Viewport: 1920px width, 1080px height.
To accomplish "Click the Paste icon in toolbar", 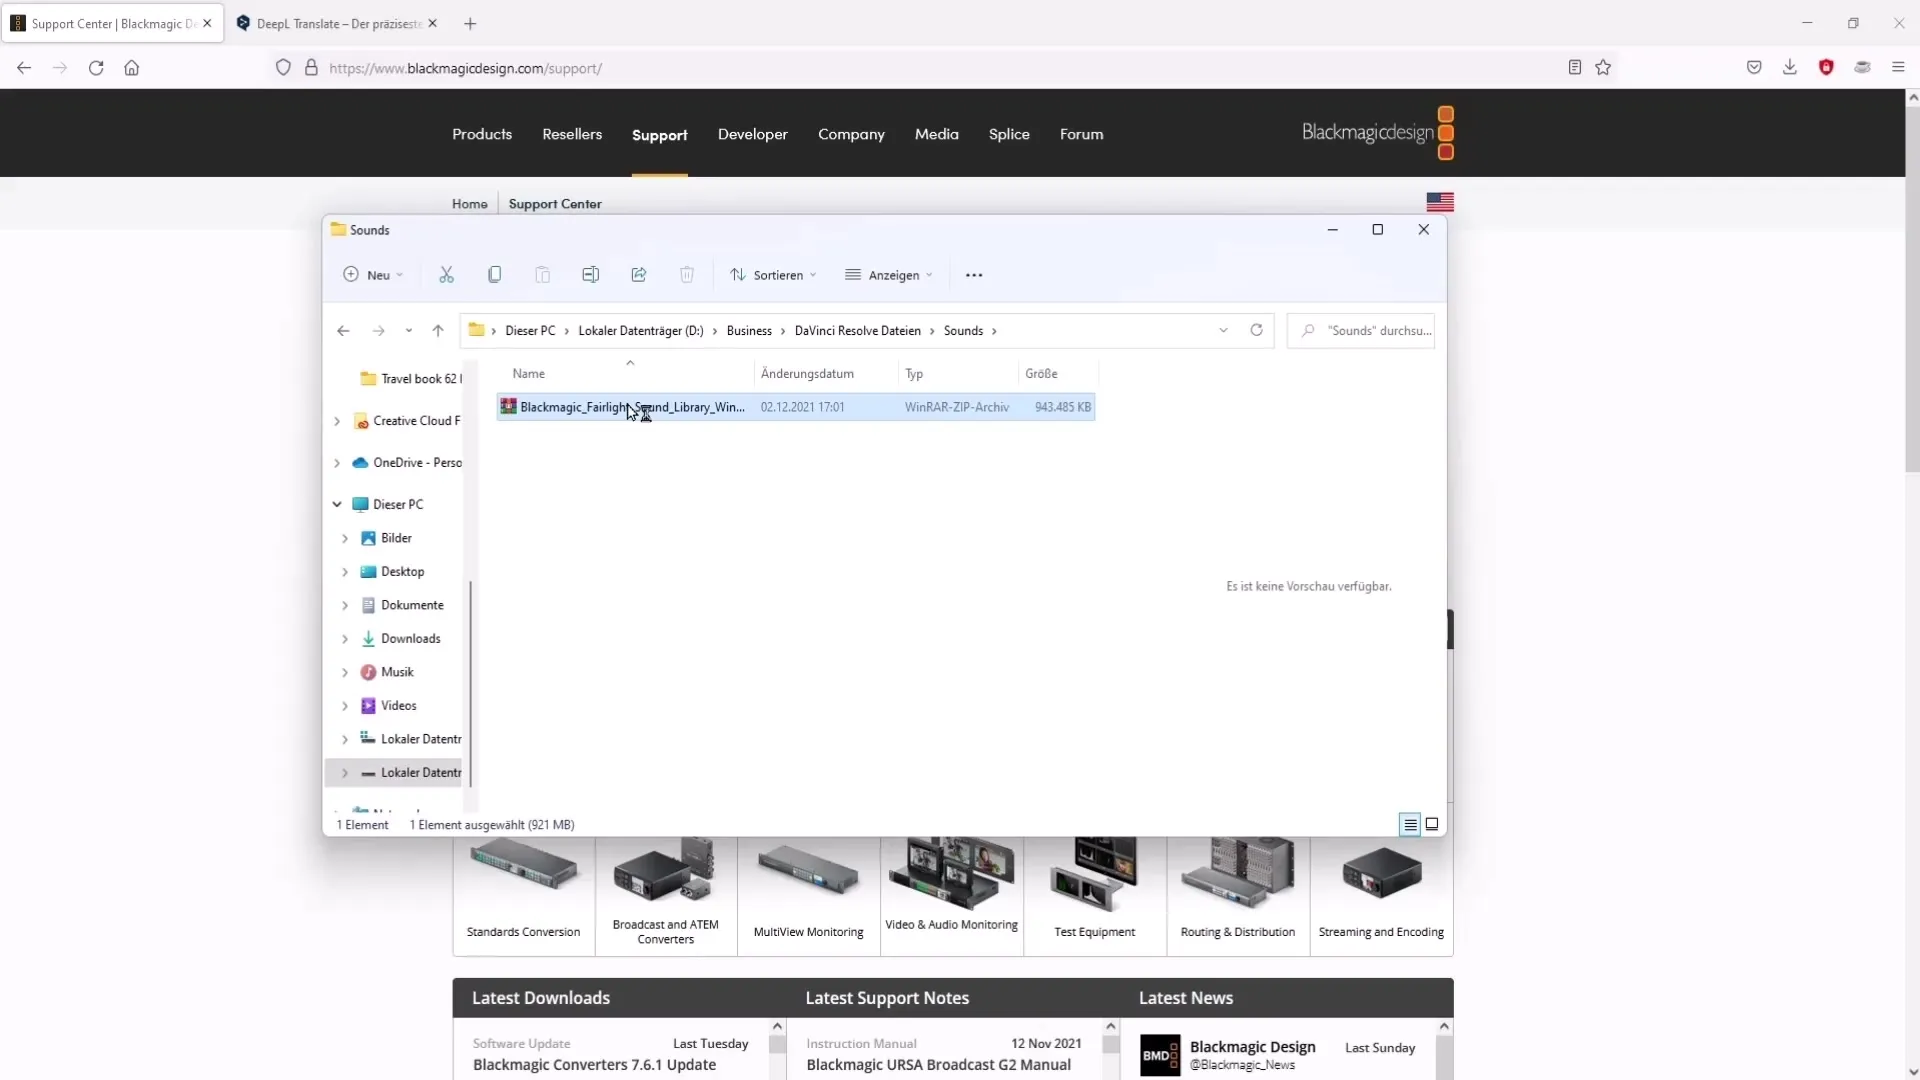I will tap(542, 274).
